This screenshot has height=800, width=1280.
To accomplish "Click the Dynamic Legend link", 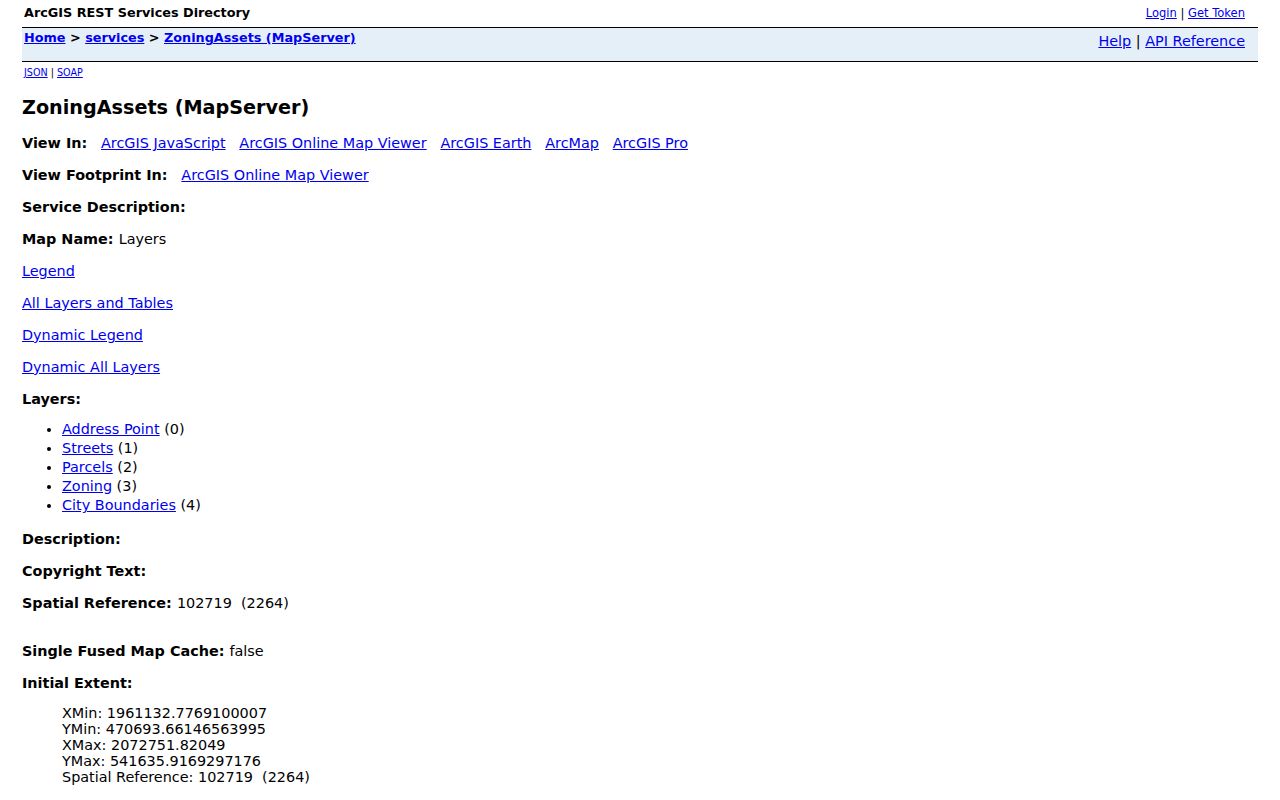I will pyautogui.click(x=82, y=335).
